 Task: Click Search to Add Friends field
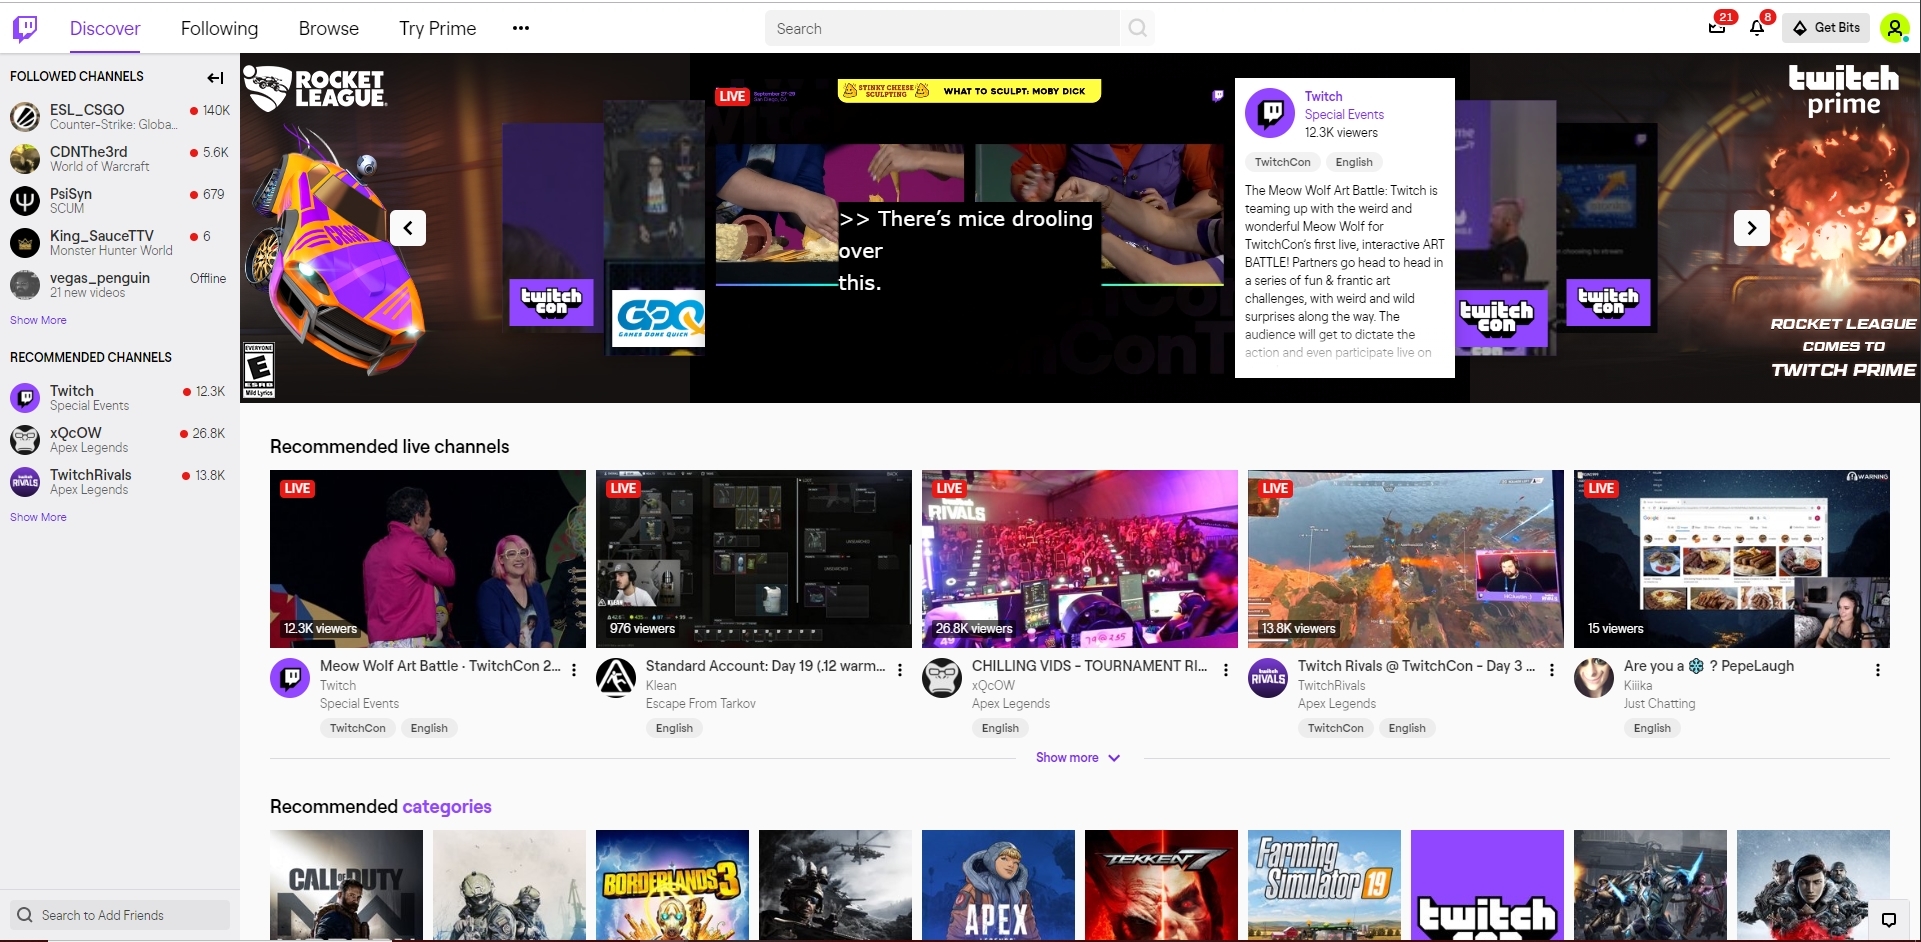click(x=120, y=915)
